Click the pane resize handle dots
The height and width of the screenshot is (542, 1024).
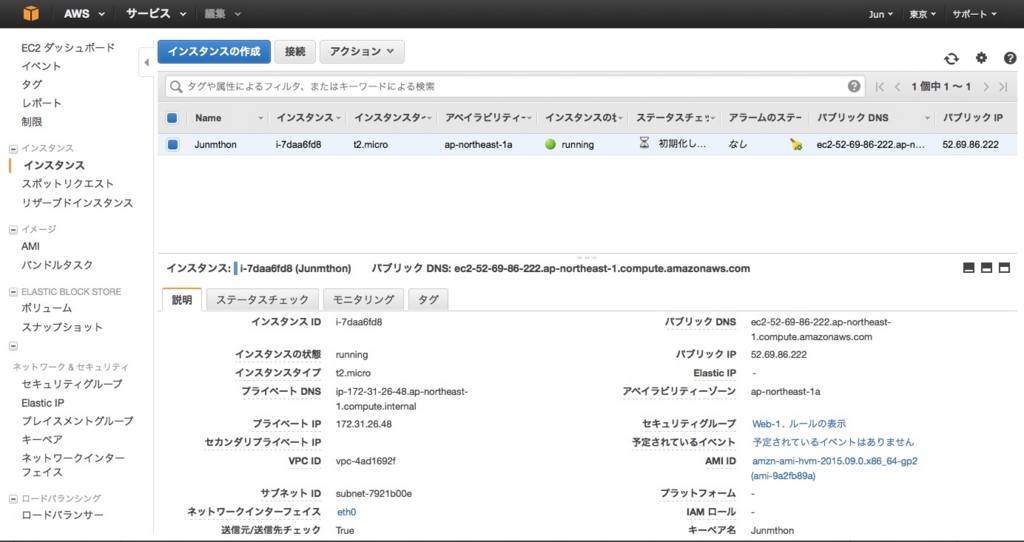tap(586, 258)
